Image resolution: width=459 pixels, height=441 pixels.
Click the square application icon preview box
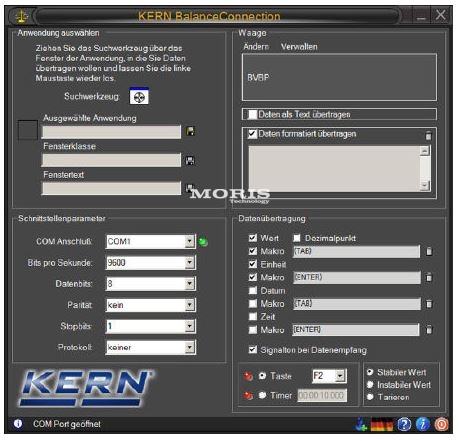pyautogui.click(x=27, y=130)
